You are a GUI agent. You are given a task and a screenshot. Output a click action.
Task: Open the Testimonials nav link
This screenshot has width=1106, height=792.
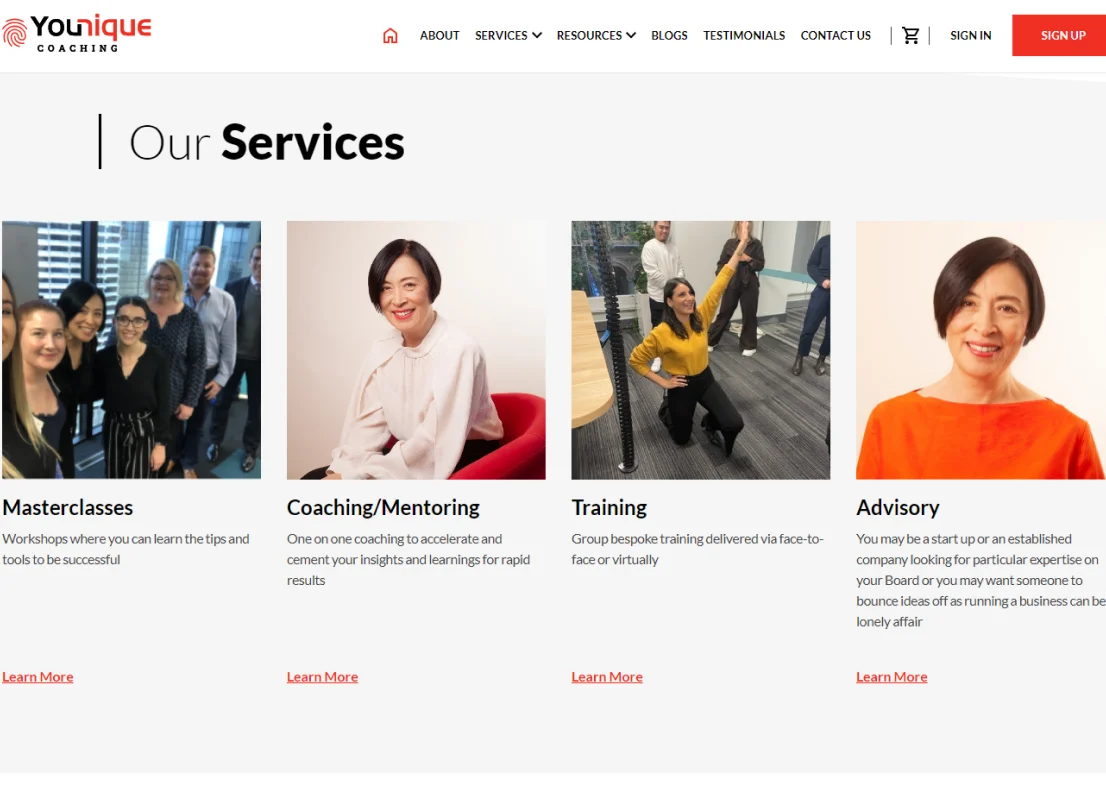click(743, 35)
